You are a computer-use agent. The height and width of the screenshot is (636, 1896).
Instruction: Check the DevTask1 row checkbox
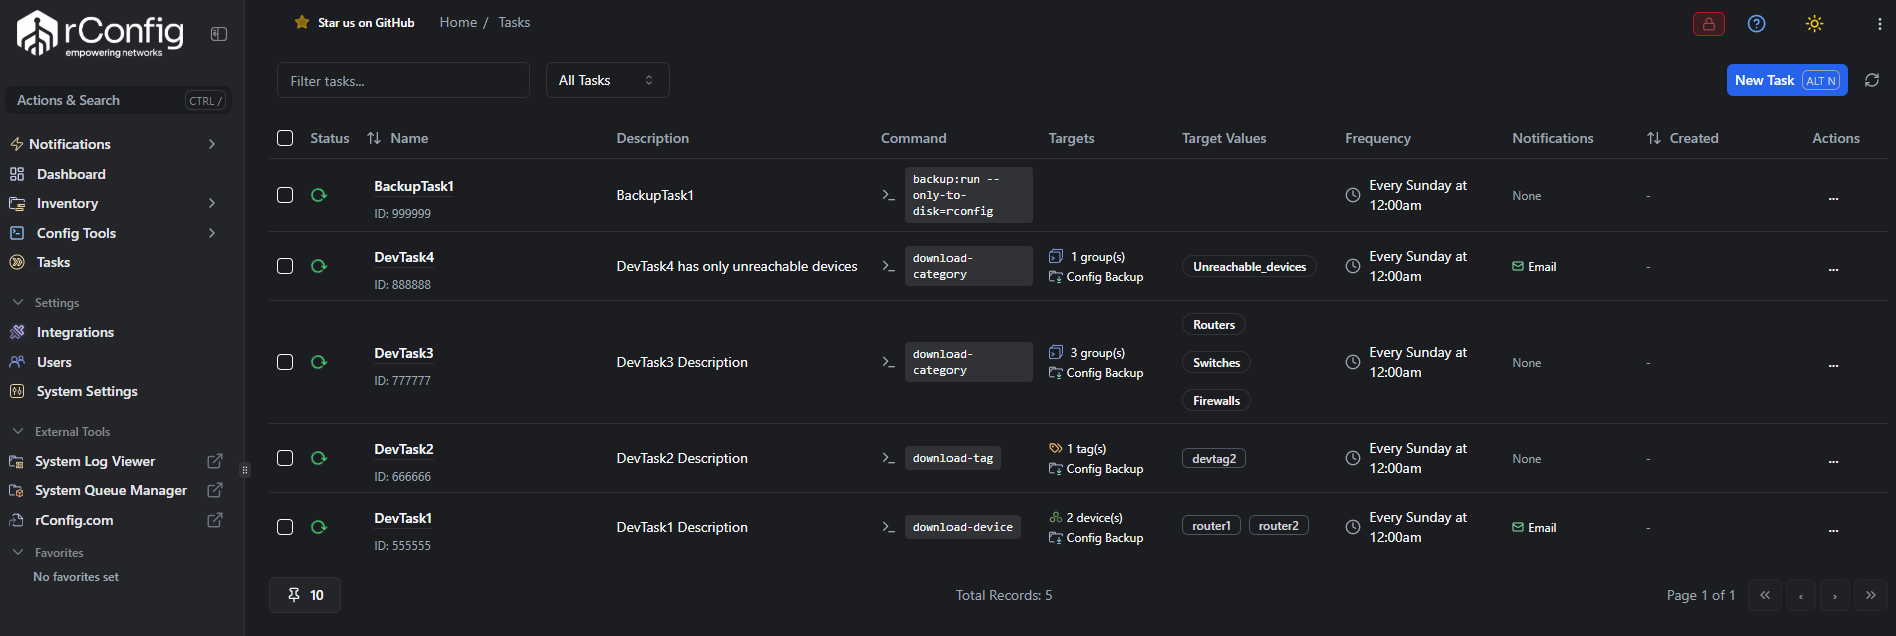[x=285, y=527]
